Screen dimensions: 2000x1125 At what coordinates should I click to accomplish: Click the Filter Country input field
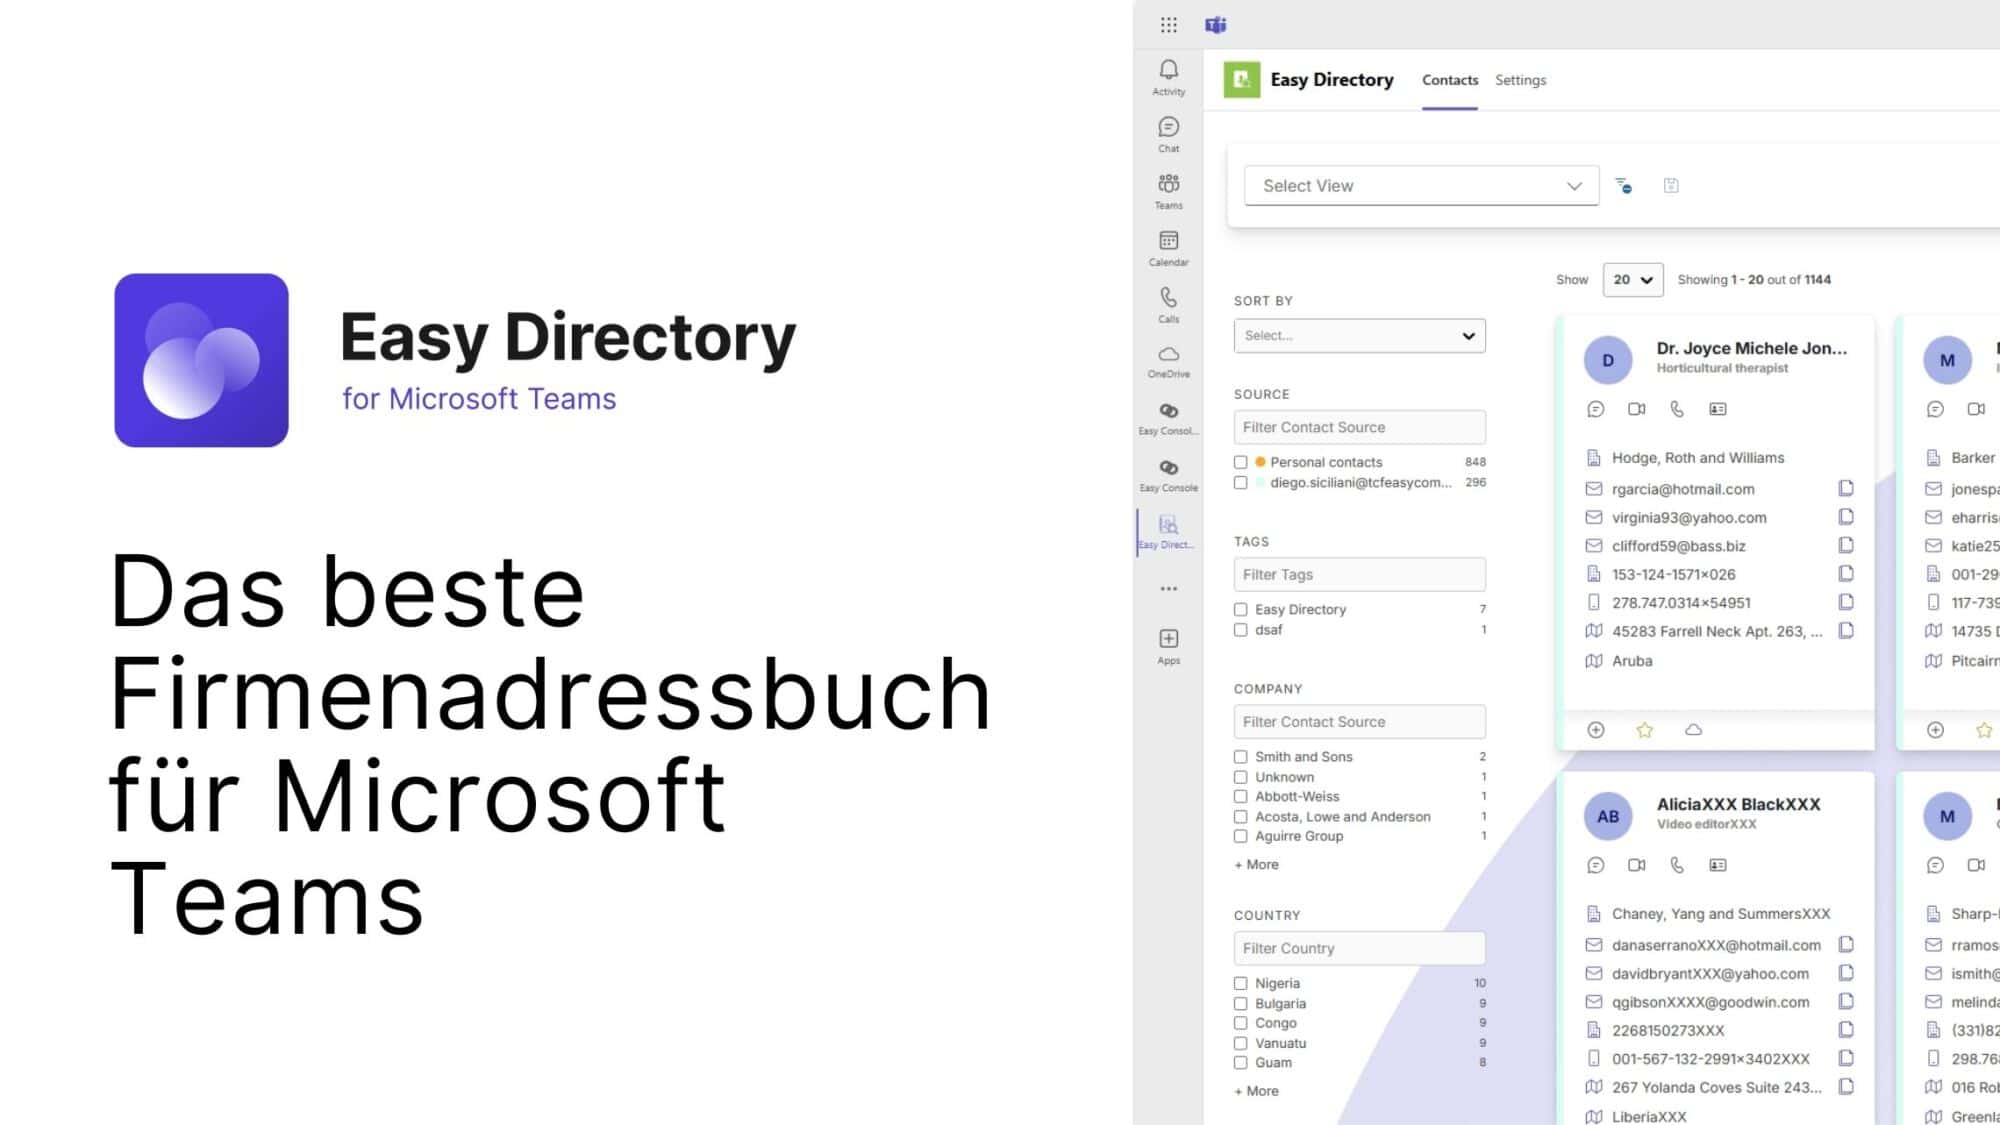point(1359,948)
